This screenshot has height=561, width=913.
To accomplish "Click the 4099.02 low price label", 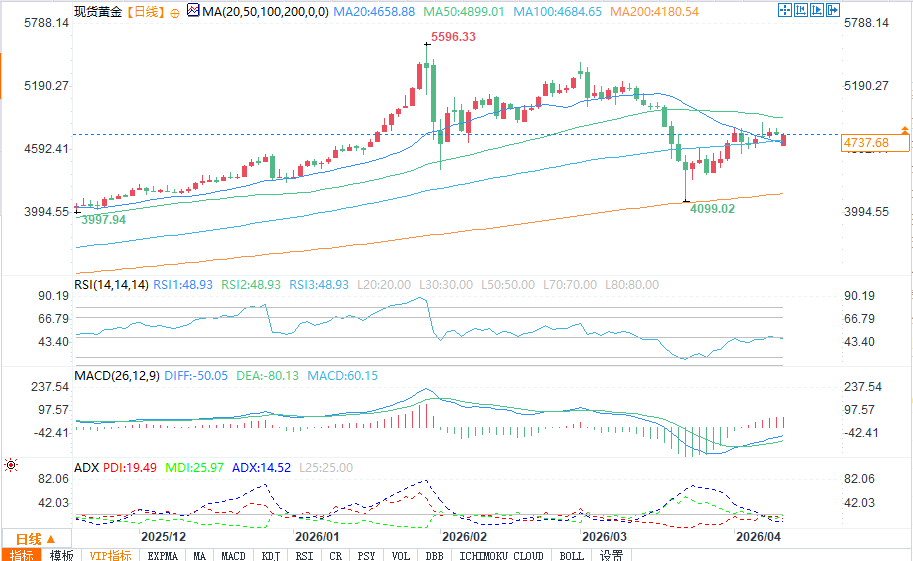I will click(x=712, y=209).
